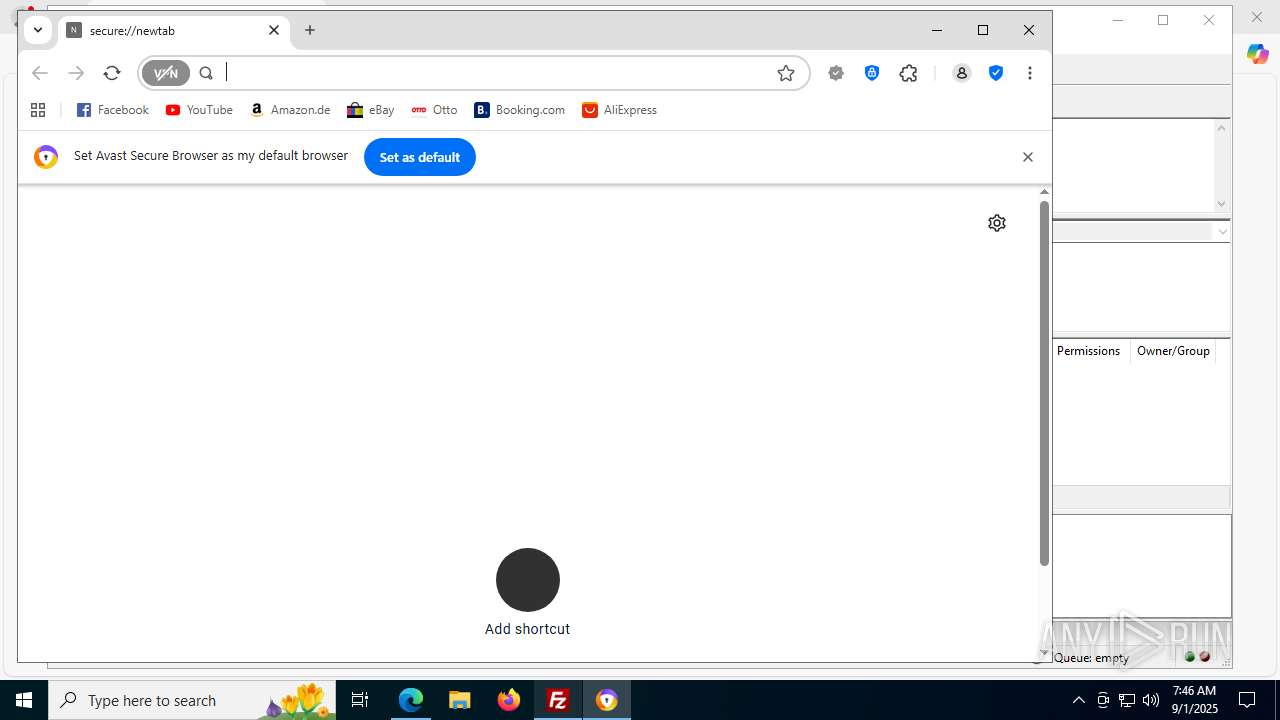This screenshot has width=1280, height=720.
Task: Open the Booking.com bookmark
Action: coord(520,110)
